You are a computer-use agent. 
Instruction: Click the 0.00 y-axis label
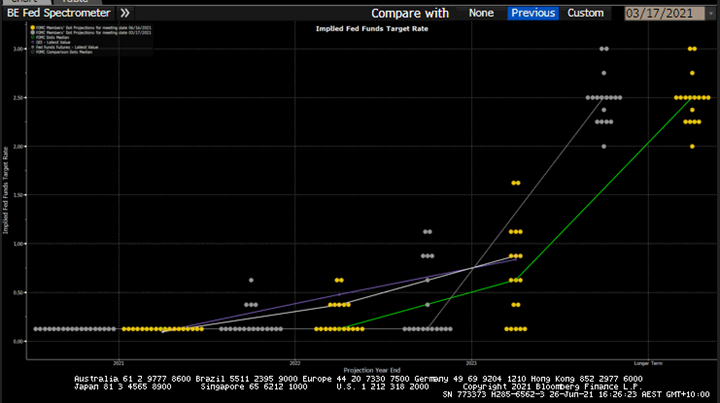[x=17, y=341]
